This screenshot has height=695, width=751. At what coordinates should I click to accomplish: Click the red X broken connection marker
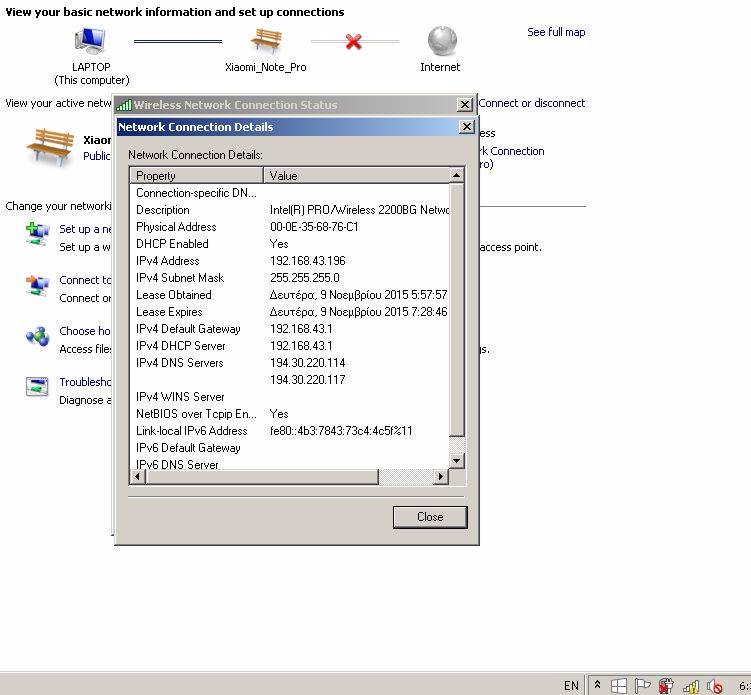click(x=353, y=42)
